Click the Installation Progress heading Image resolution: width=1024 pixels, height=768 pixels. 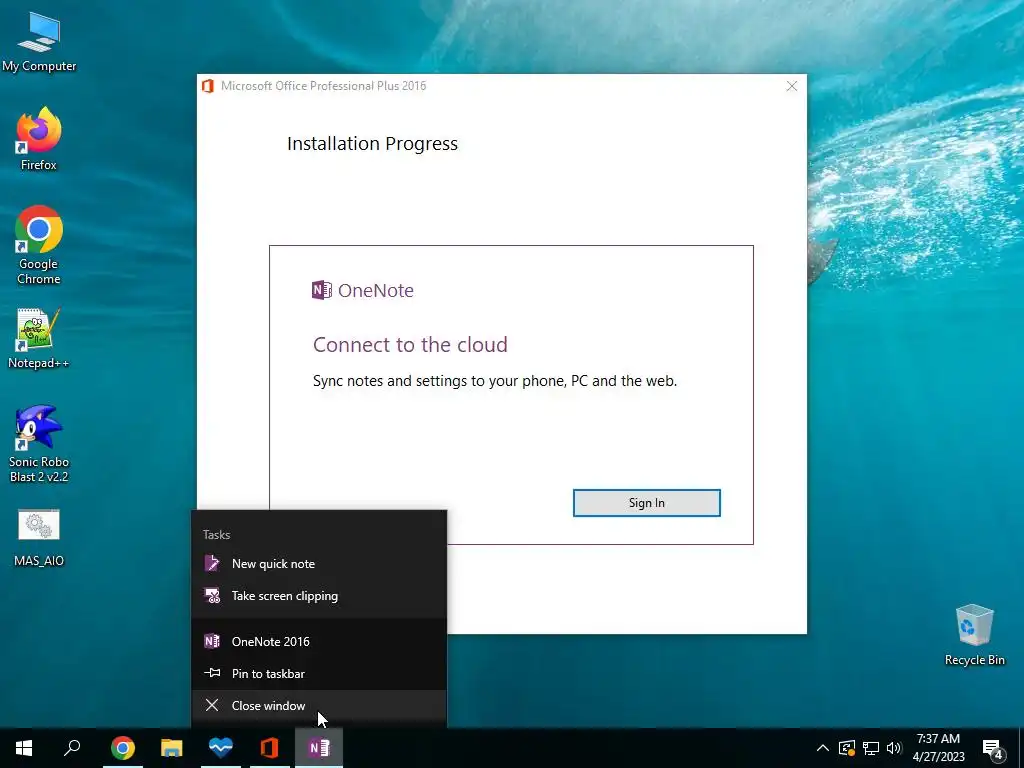pyautogui.click(x=372, y=144)
